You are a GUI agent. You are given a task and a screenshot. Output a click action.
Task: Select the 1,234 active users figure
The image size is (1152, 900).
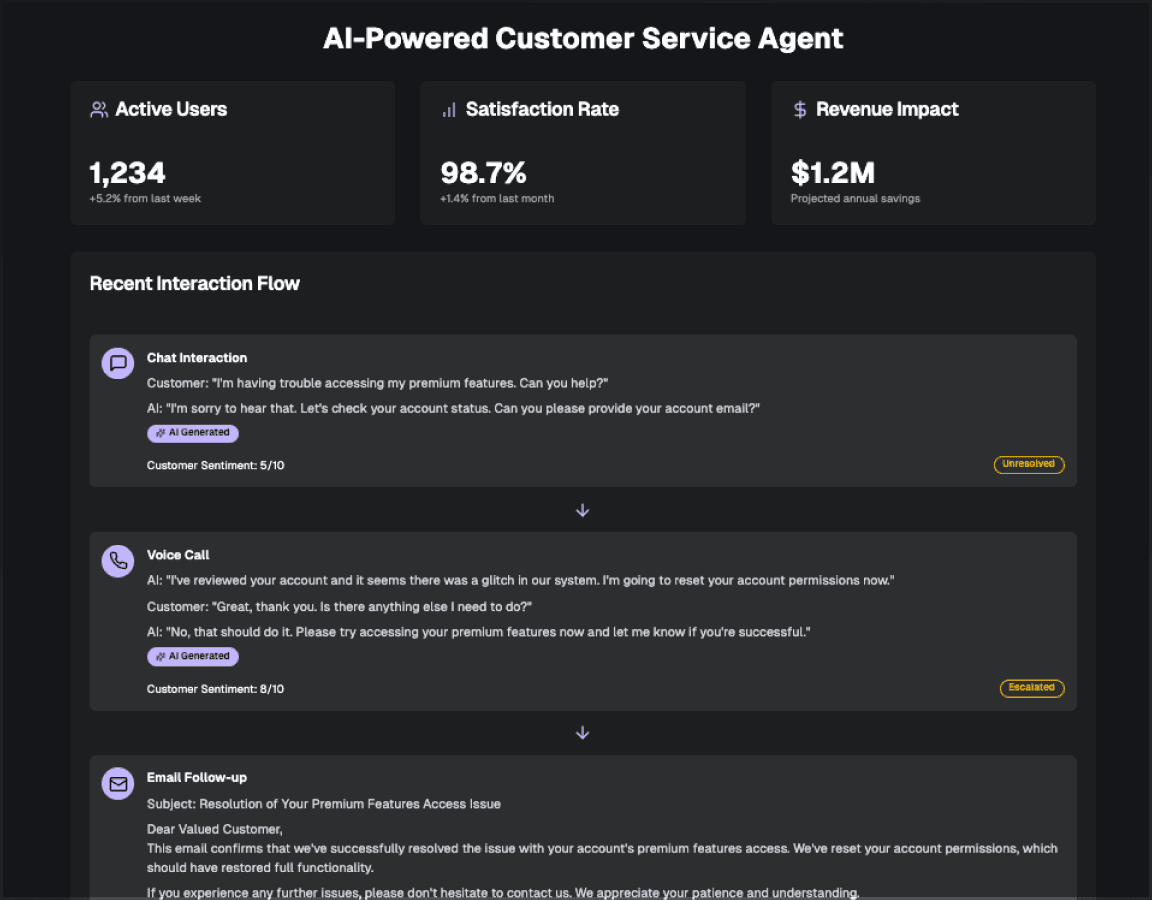tap(127, 173)
